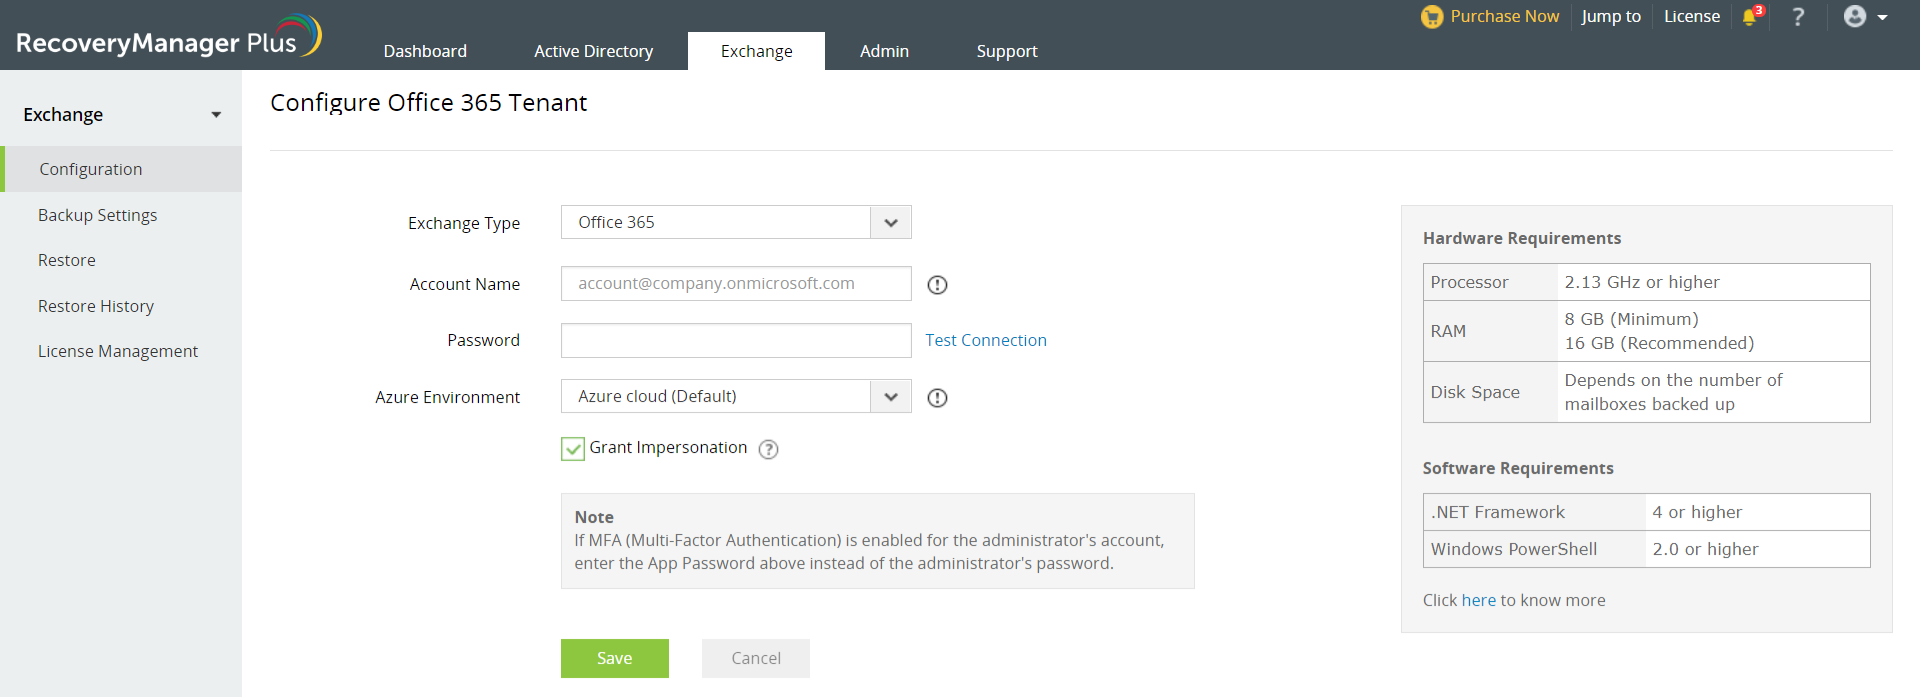Expand the Azure Environment dropdown
This screenshot has height=697, width=1920.
[890, 397]
